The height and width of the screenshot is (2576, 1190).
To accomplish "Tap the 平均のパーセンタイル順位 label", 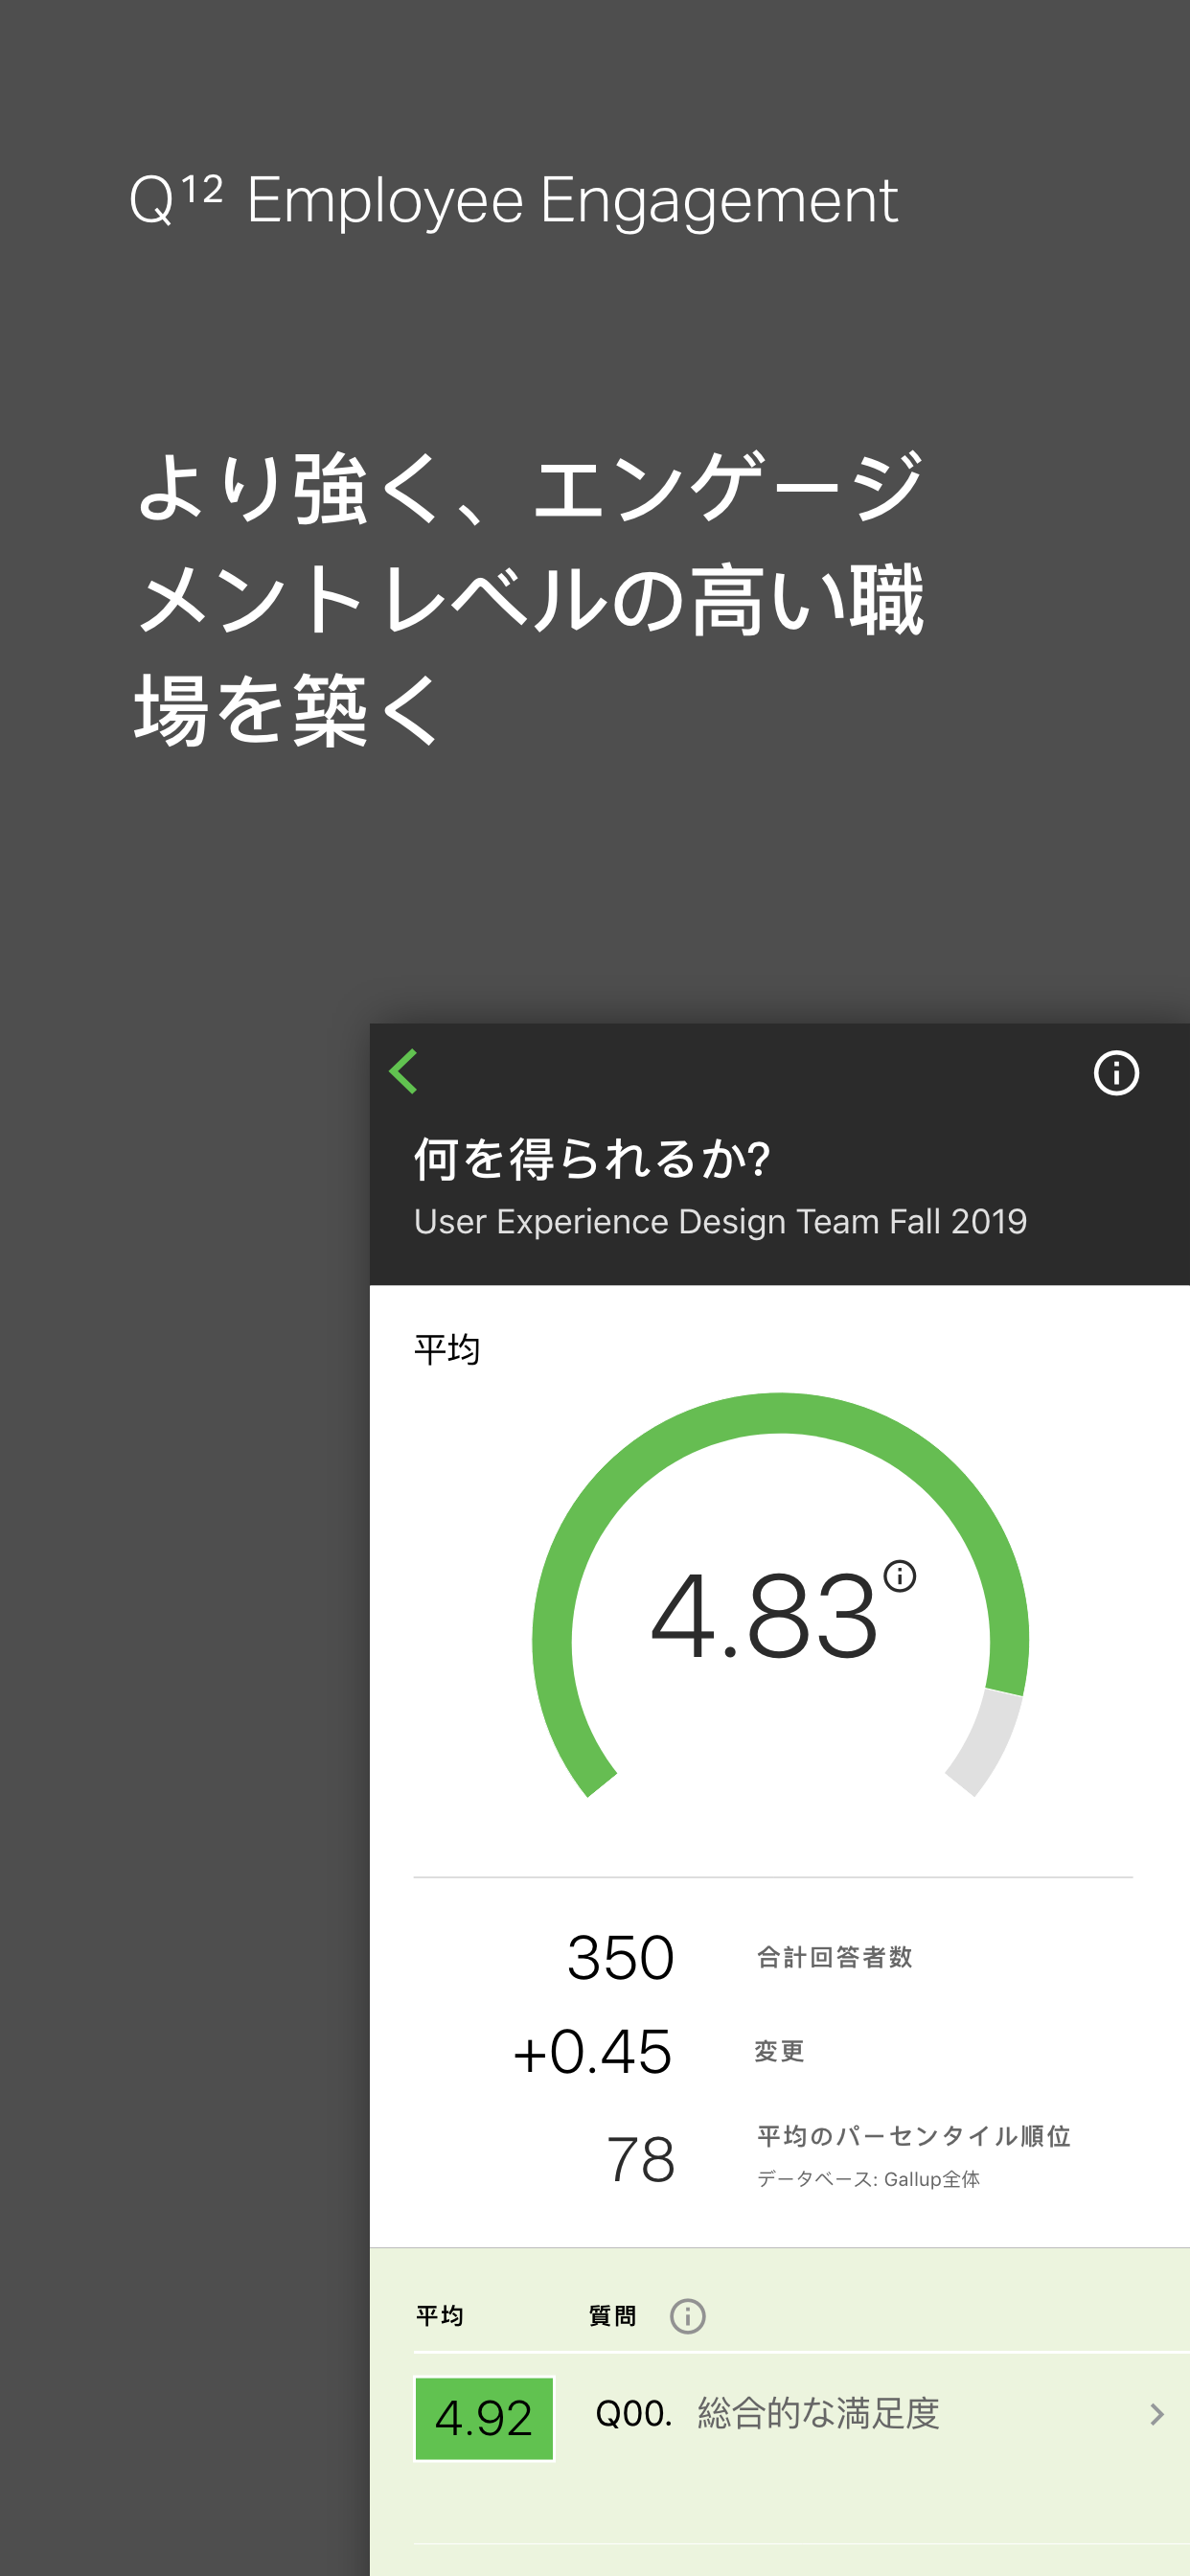I will (x=913, y=2136).
